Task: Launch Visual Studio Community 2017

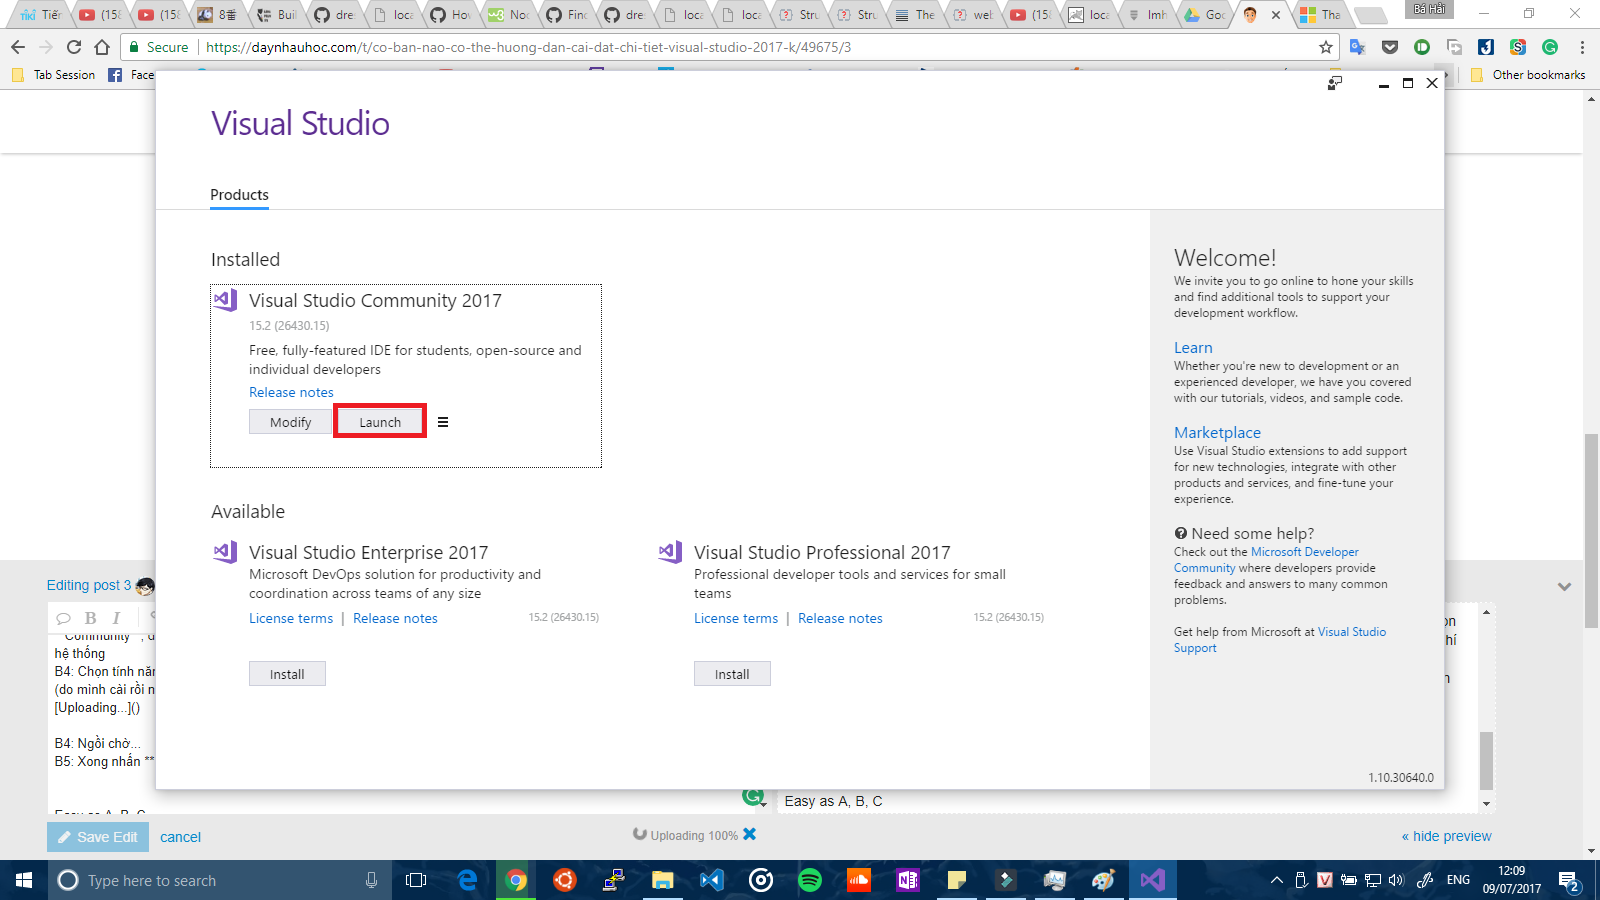Action: coord(379,421)
